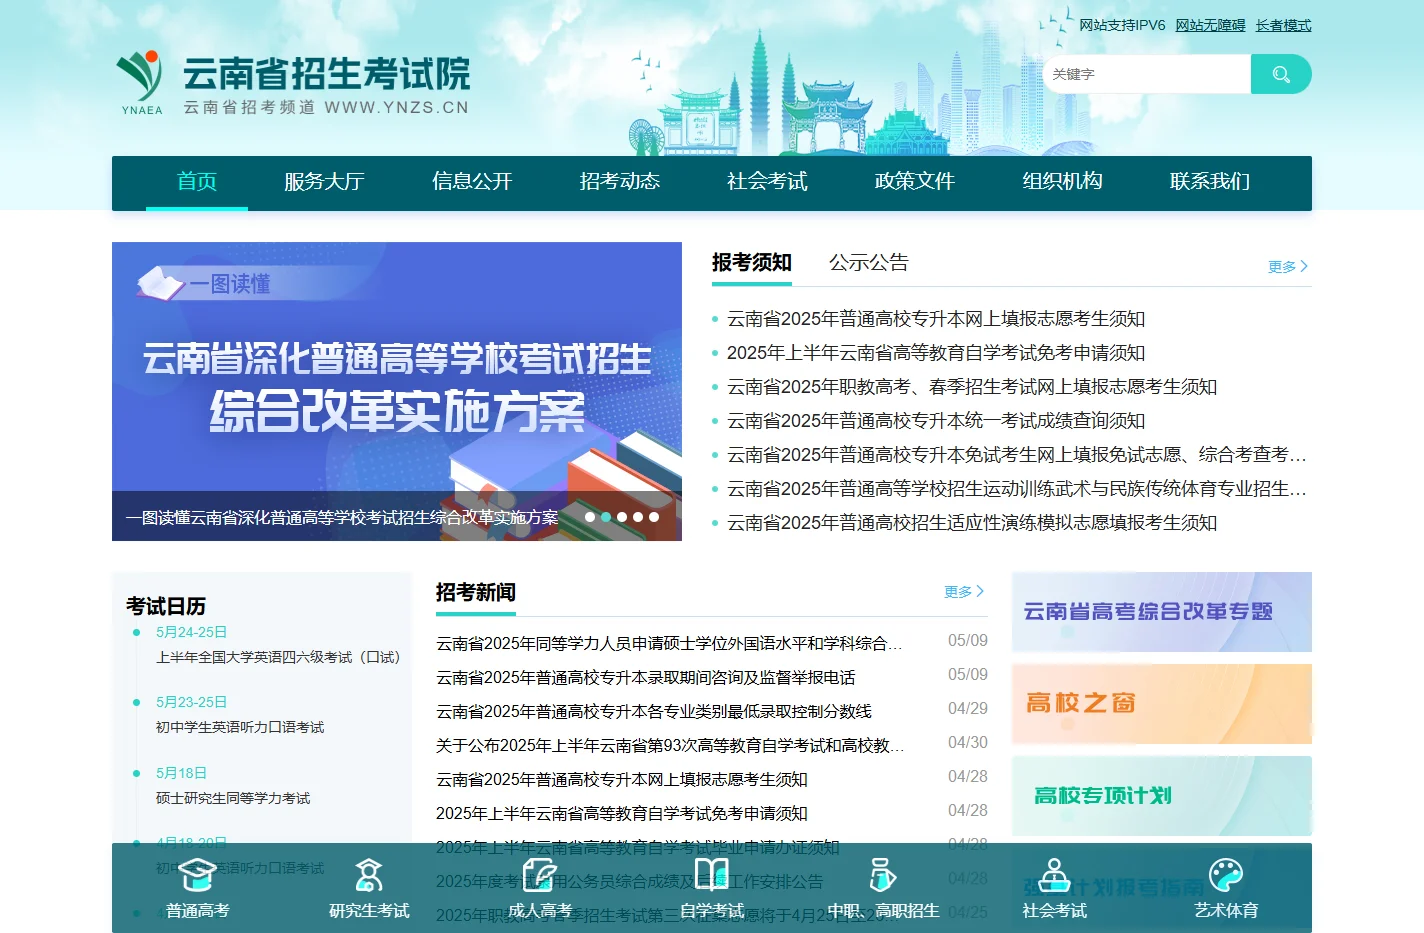Click the search magnifier button
Screen dimensions: 1424x933
1281,74
